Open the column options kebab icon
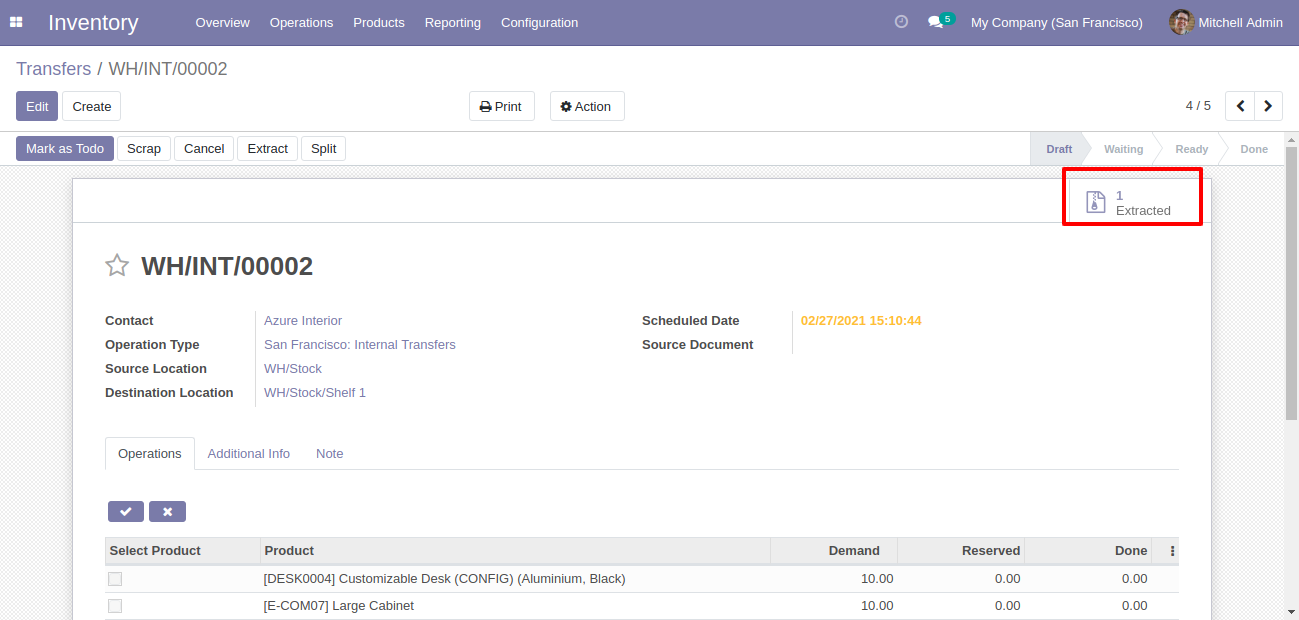Viewport: 1299px width, 620px height. (1172, 550)
